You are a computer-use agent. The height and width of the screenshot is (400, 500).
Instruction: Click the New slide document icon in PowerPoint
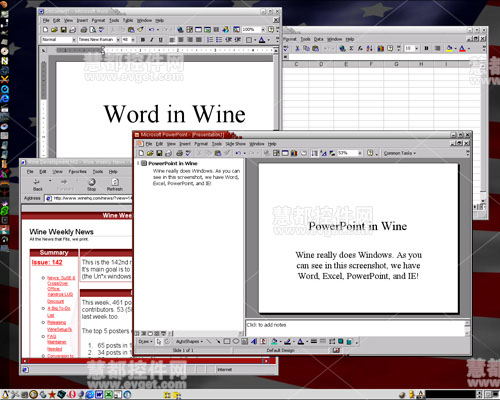click(141, 153)
